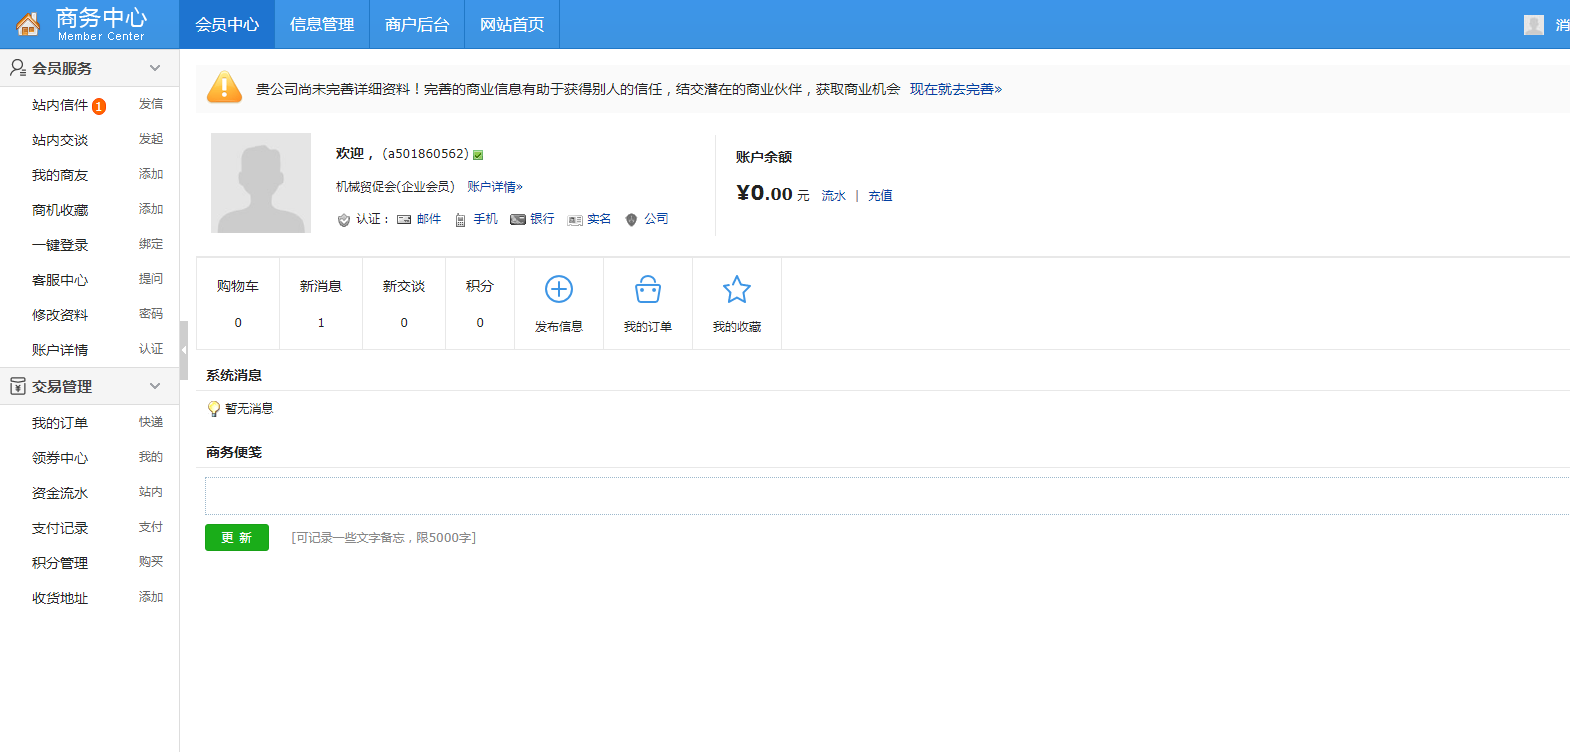This screenshot has width=1570, height=752.
Task: Click the home icon beside 商务中心 logo
Action: [x=28, y=24]
